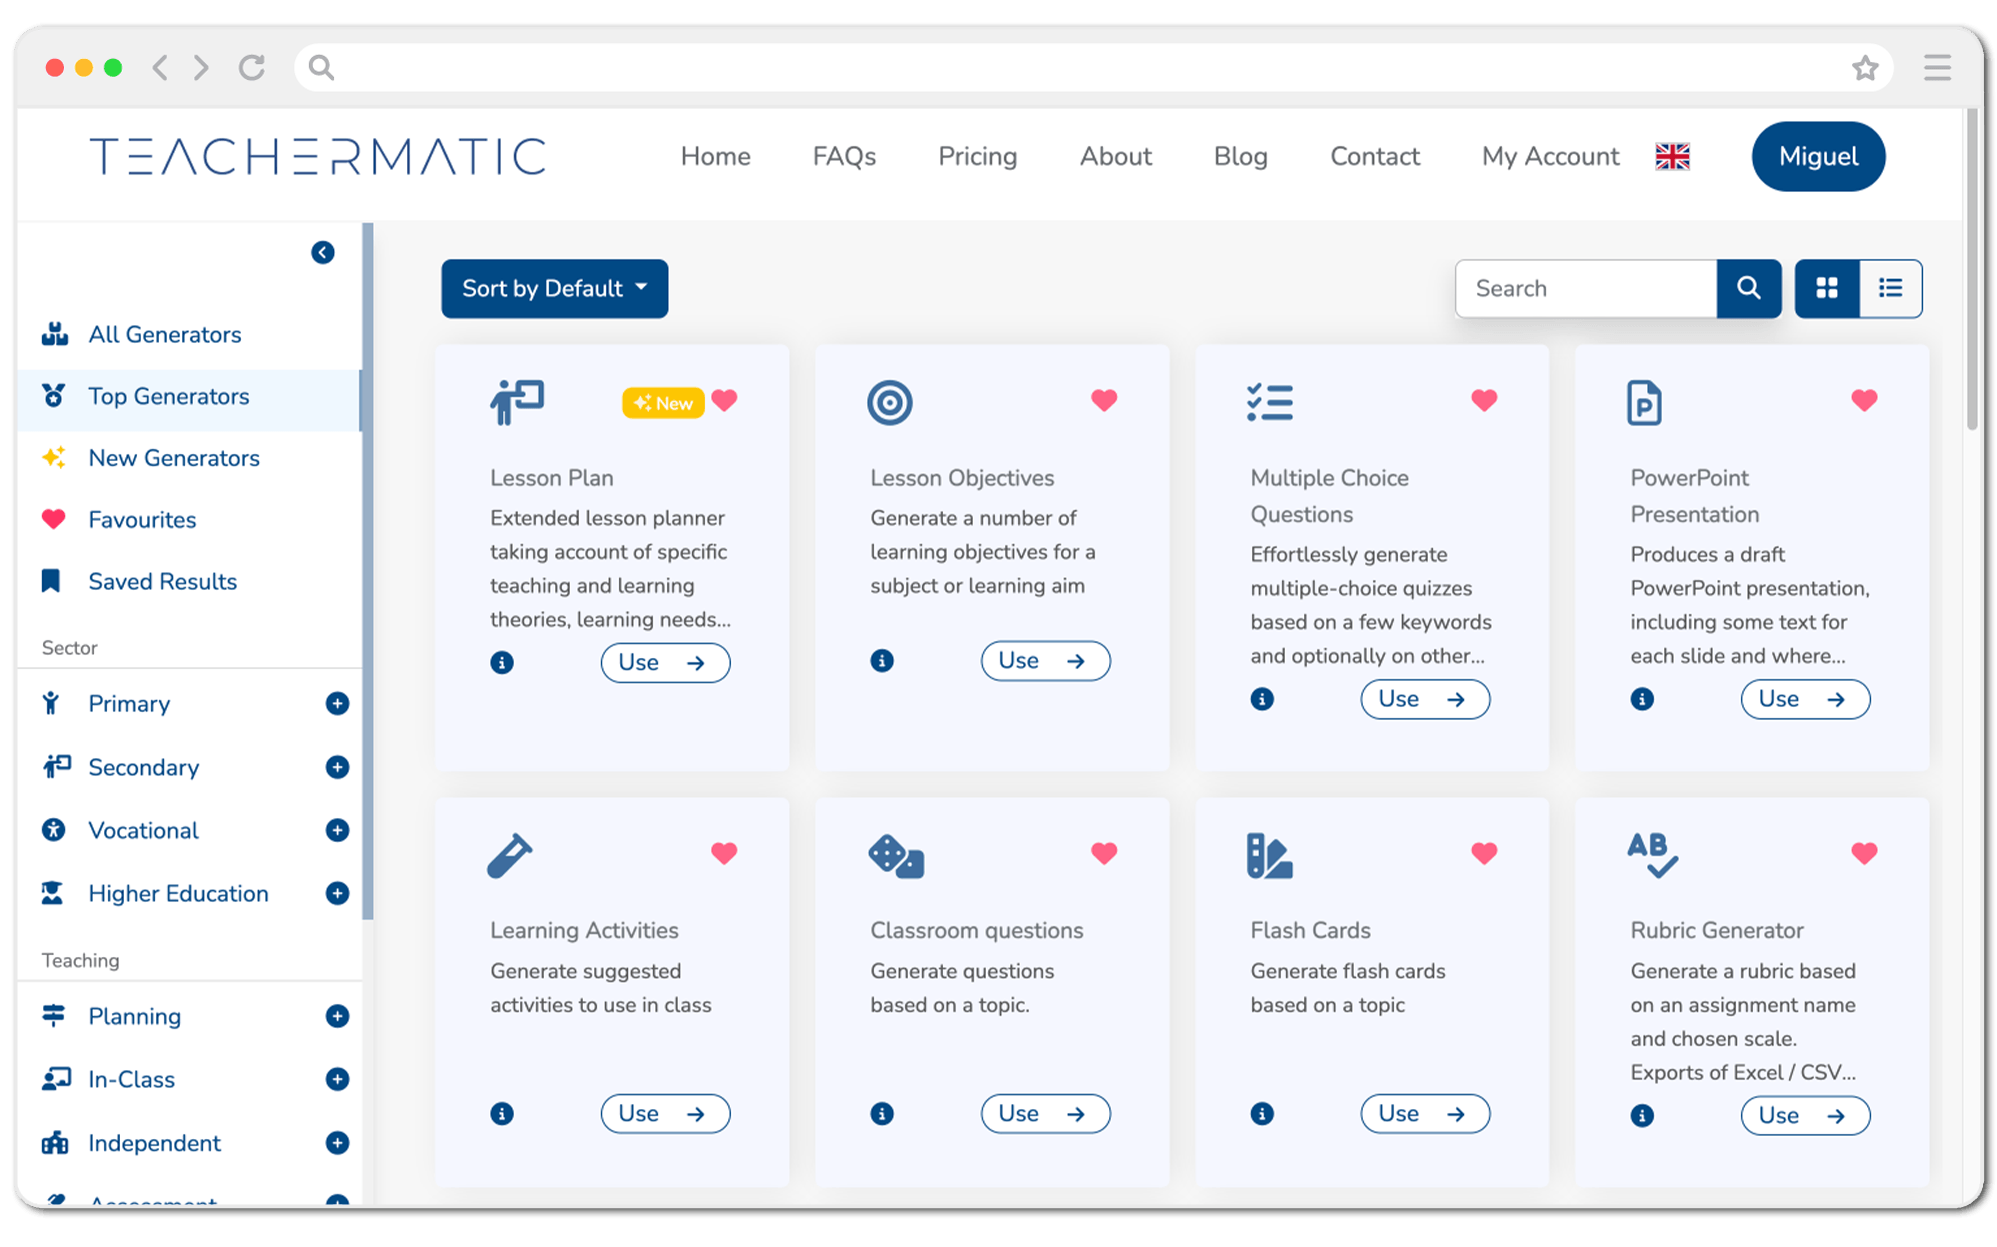Open the Sort by Default dropdown

click(554, 288)
